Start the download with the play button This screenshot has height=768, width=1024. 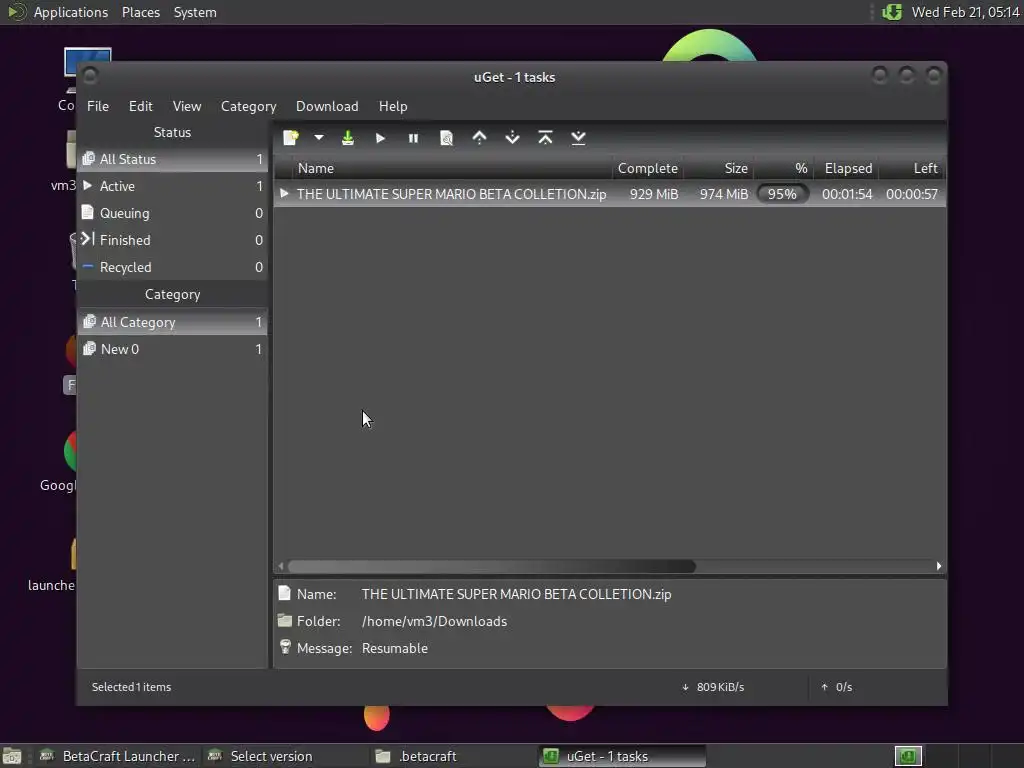[381, 138]
